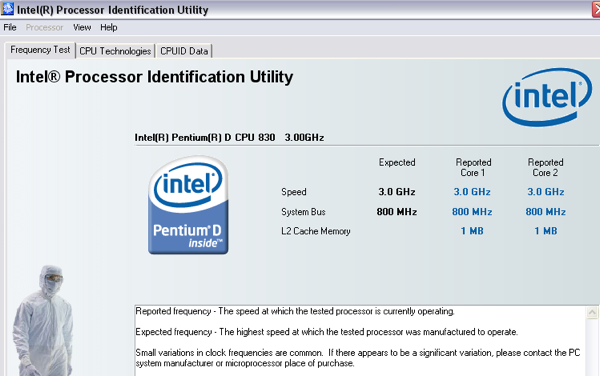Click the Core 2 L2 cache '1 MB'
Image resolution: width=600 pixels, height=376 pixels.
546,231
